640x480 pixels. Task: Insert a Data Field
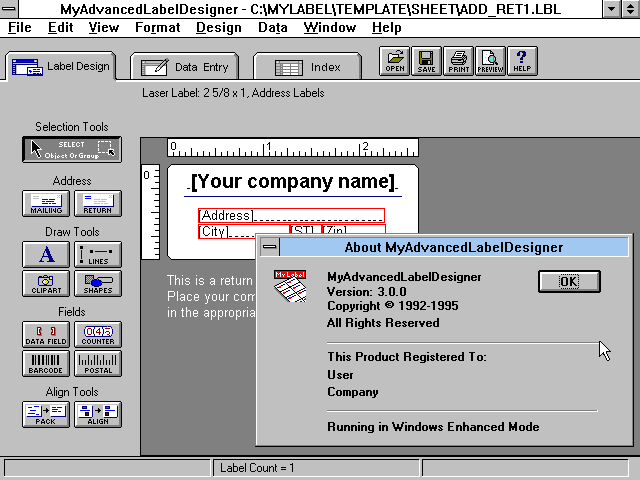46,334
